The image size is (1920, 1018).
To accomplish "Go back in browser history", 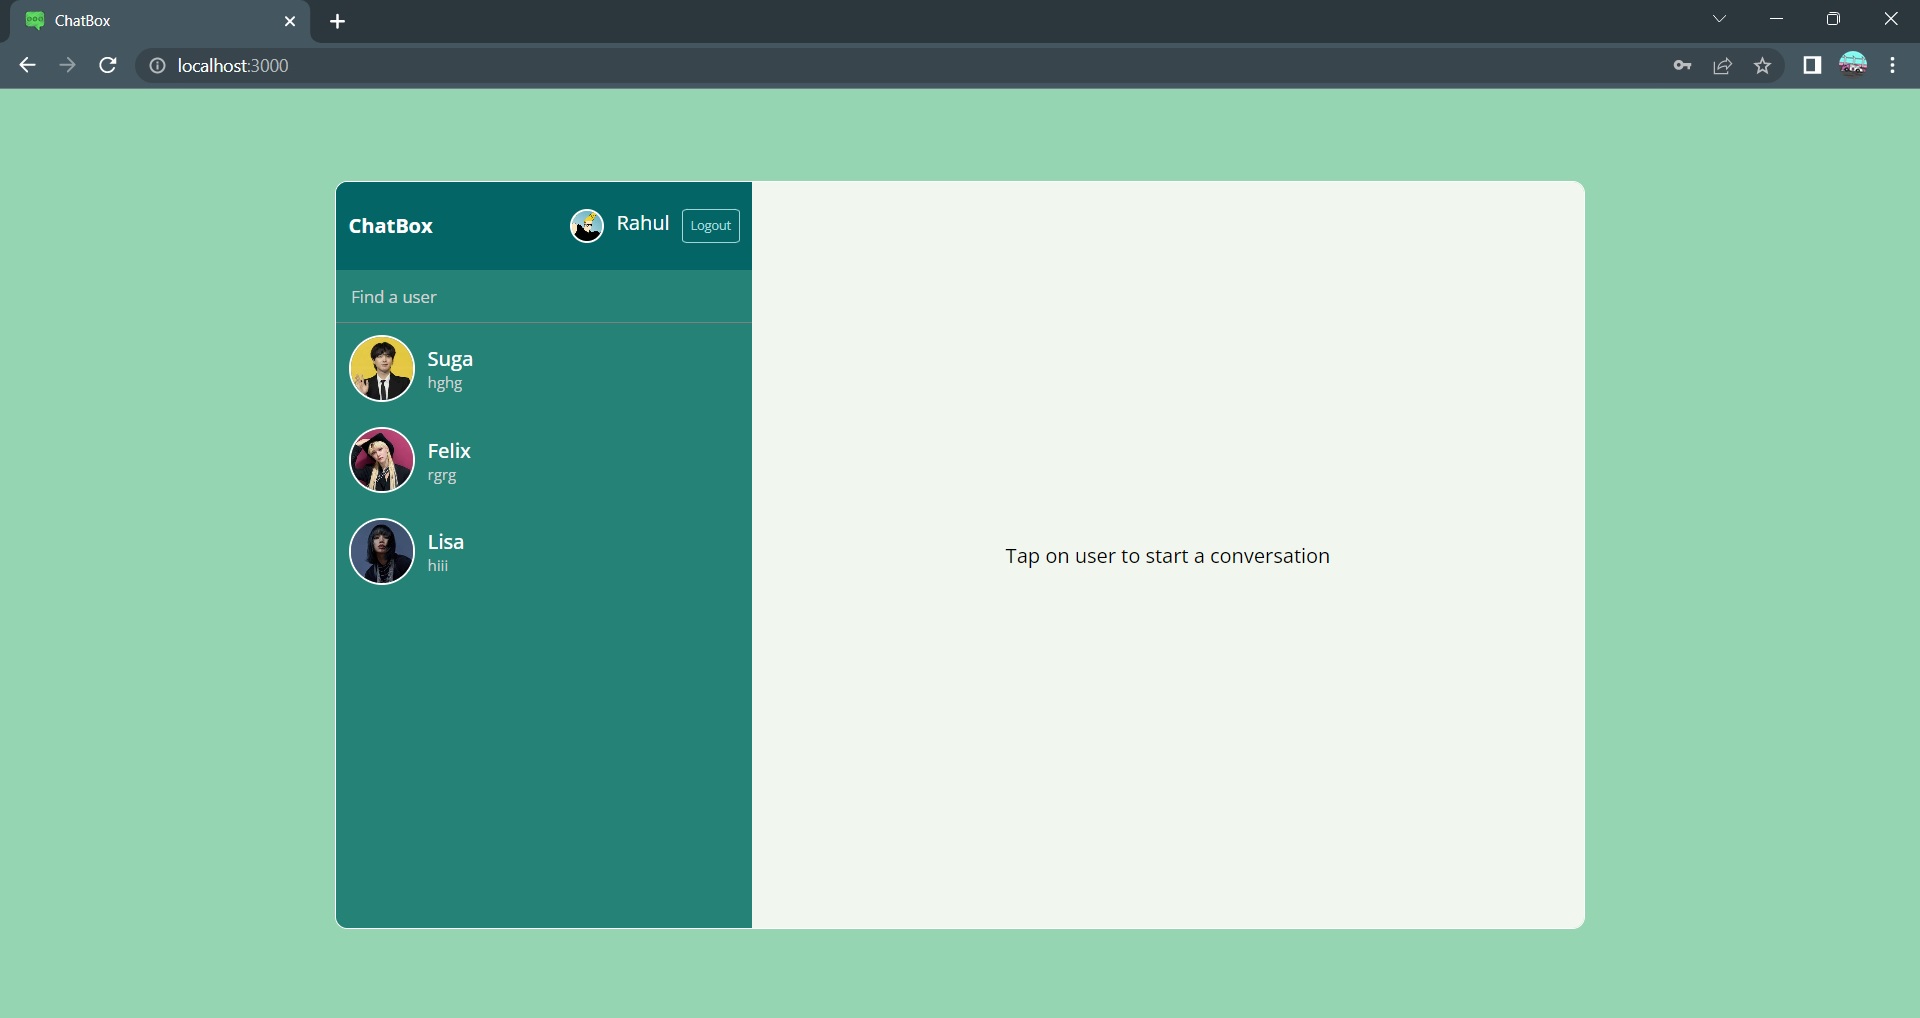I will point(26,65).
